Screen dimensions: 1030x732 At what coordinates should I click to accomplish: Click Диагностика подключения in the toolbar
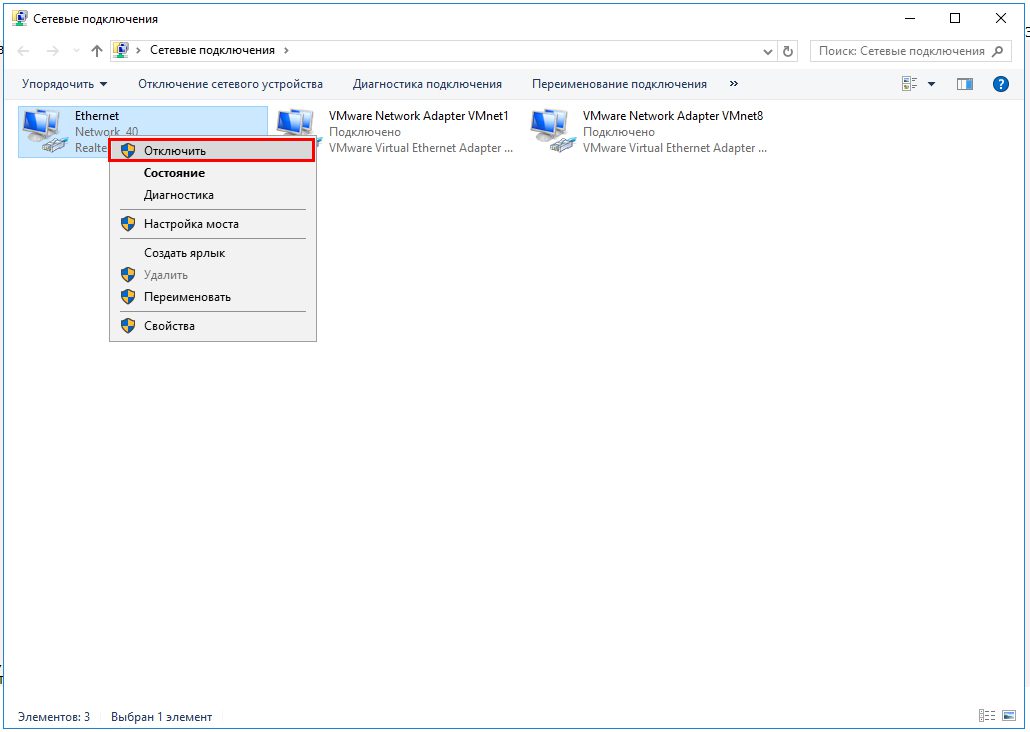tap(427, 84)
